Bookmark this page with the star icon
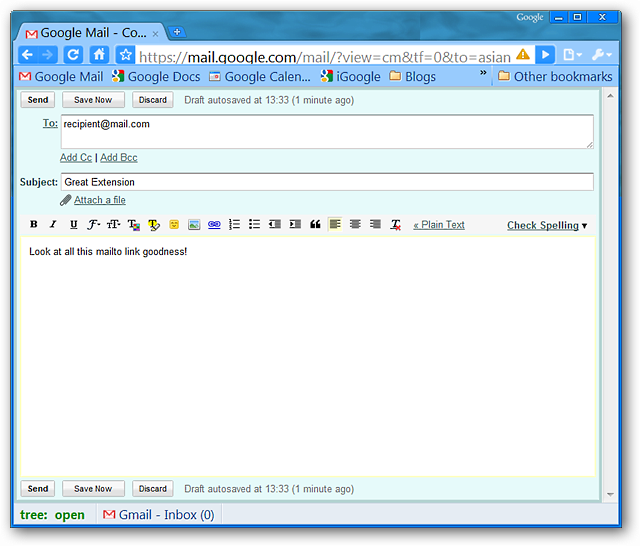 (x=125, y=55)
